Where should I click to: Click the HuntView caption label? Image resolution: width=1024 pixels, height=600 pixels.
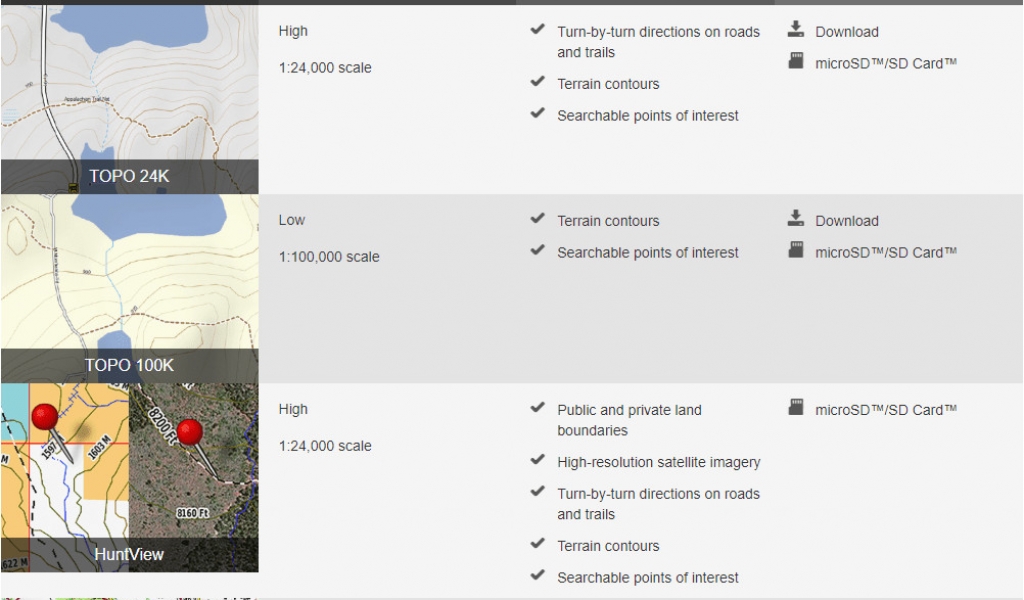(129, 554)
